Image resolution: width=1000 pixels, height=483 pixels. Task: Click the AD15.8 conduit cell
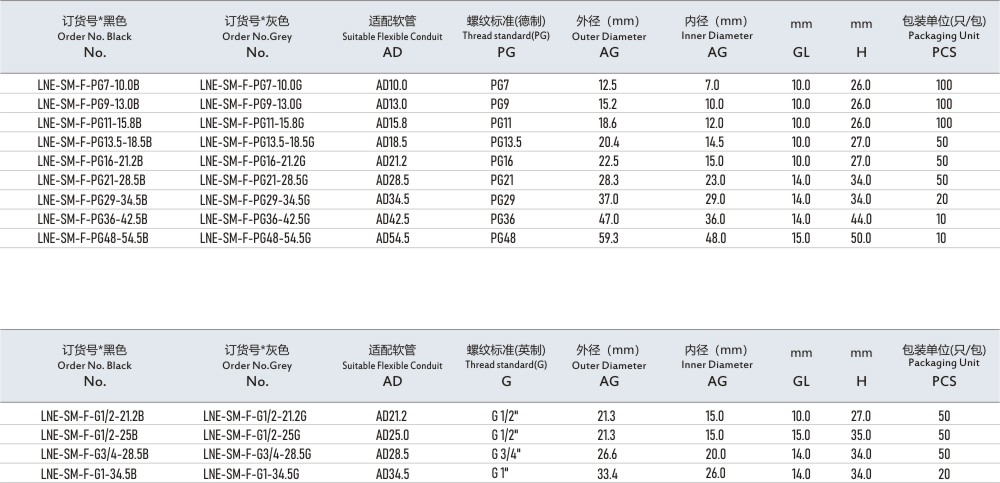392,123
